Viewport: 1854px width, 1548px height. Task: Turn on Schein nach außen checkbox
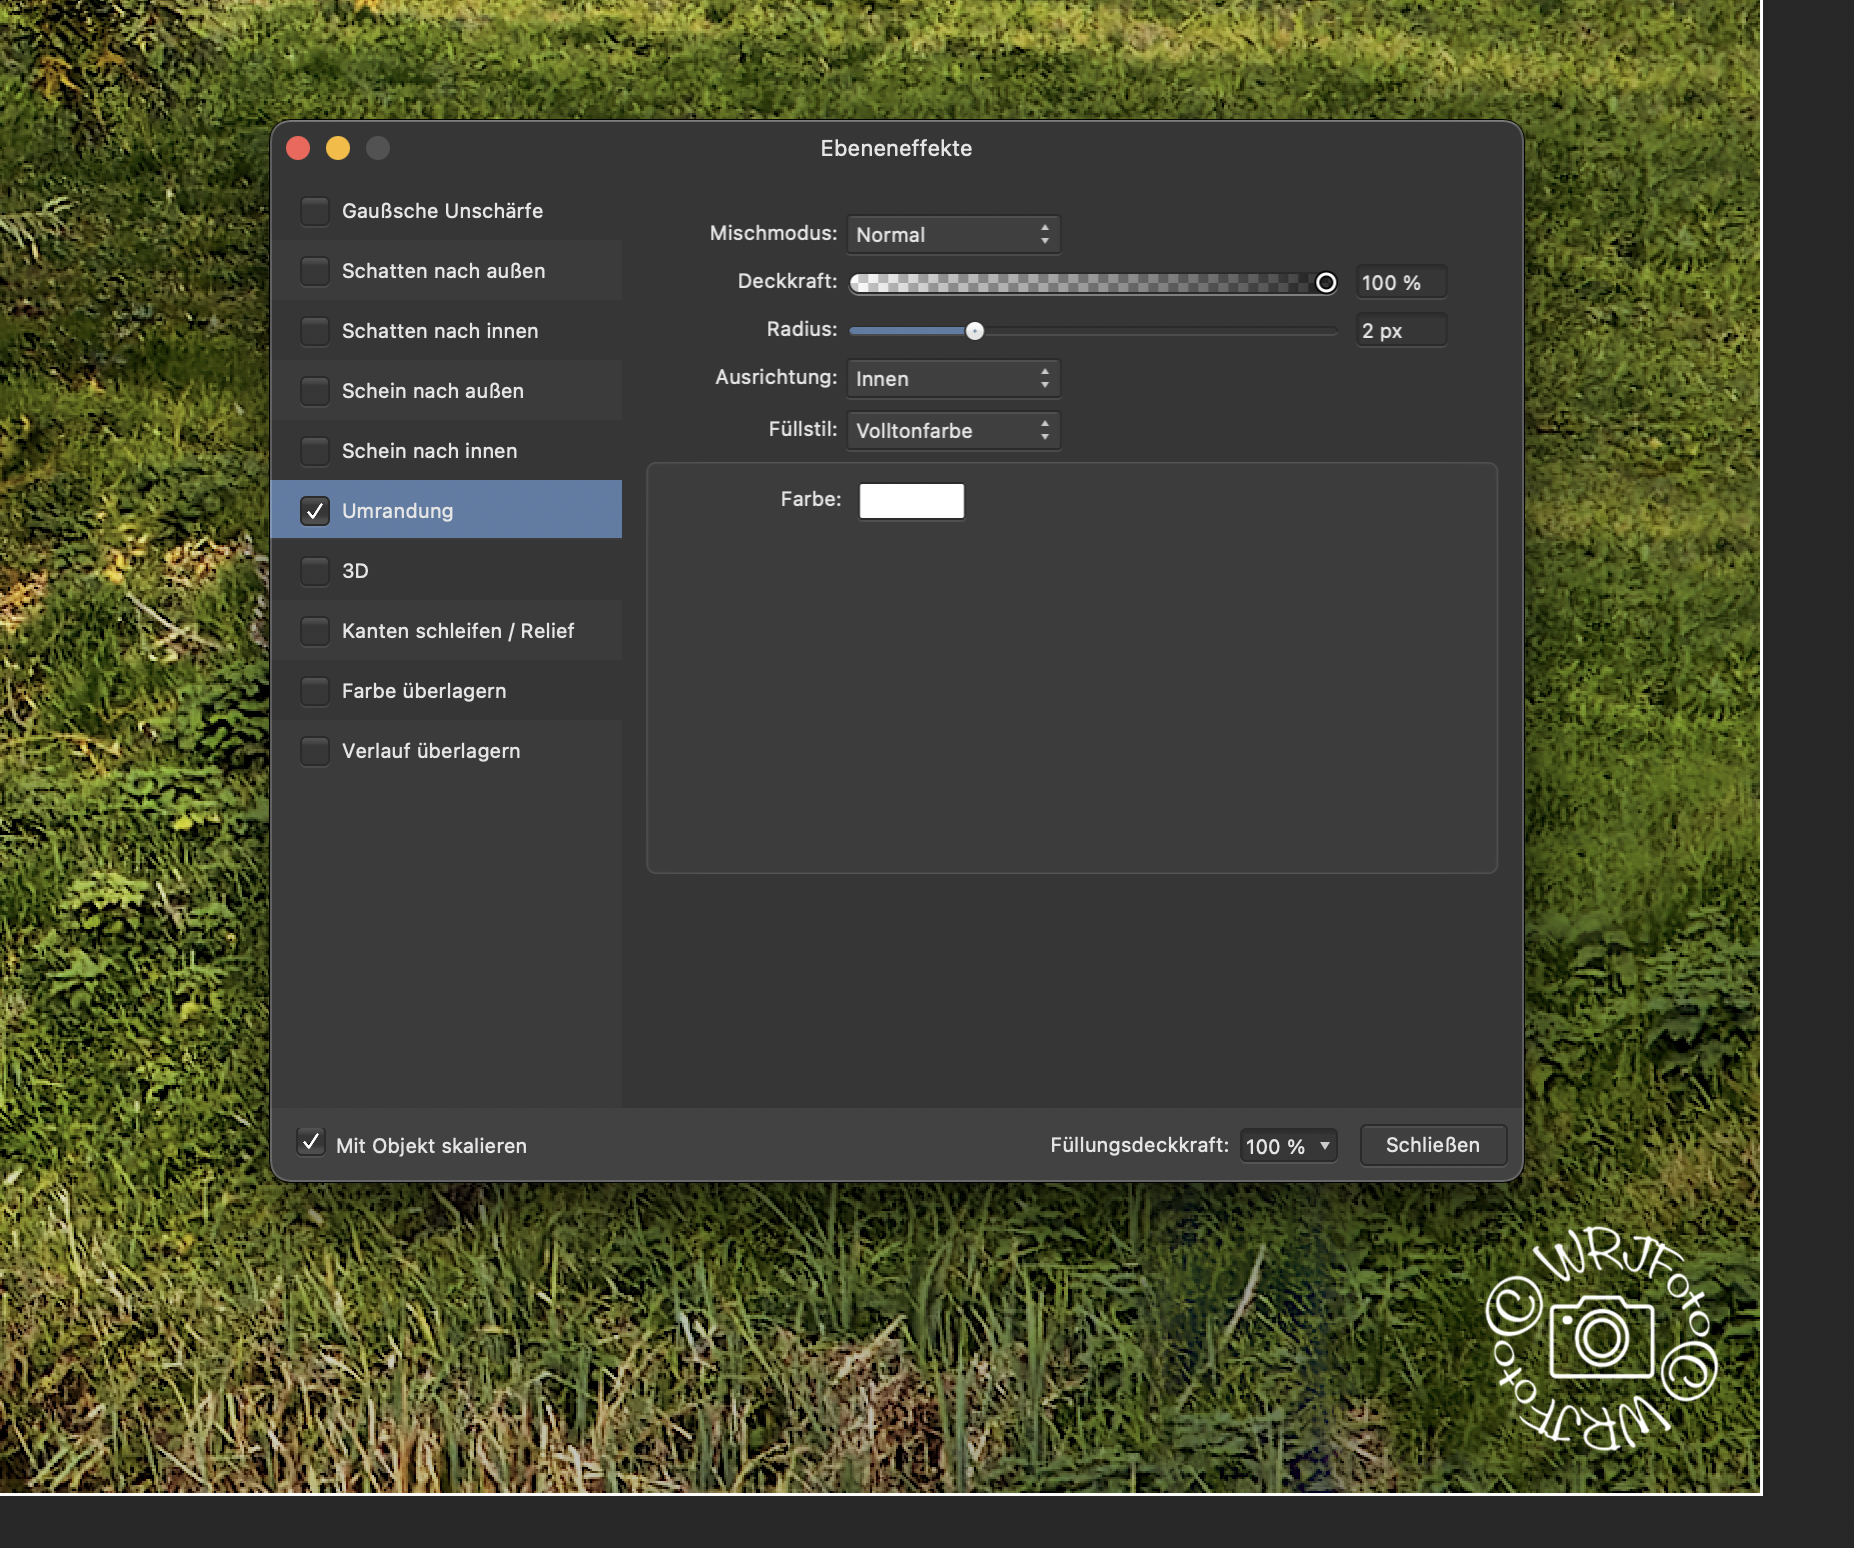(315, 391)
